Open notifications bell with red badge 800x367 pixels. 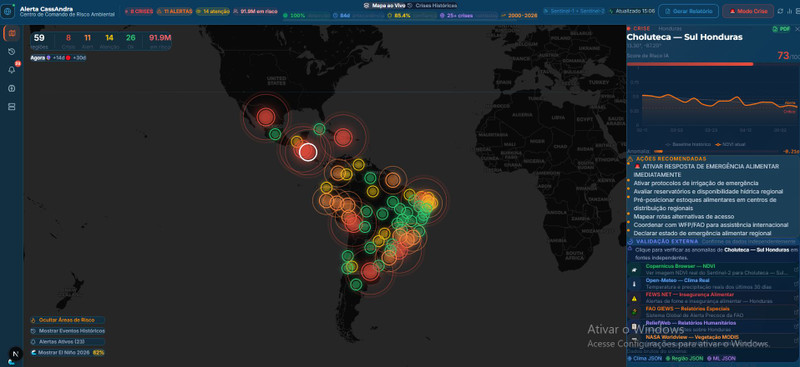(x=11, y=70)
